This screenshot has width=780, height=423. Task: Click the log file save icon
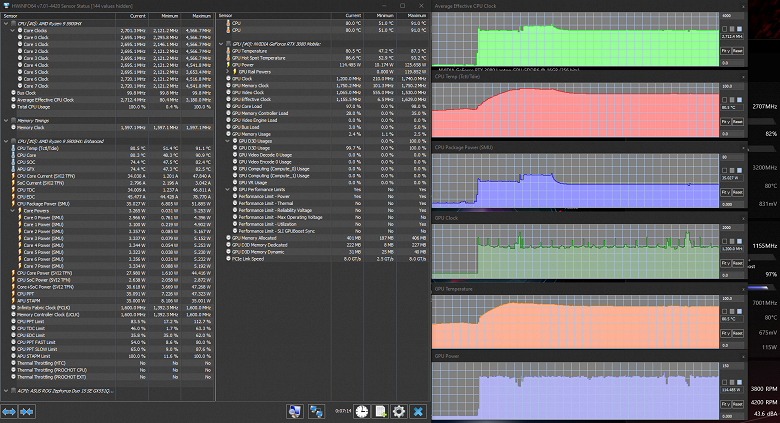pos(379,411)
